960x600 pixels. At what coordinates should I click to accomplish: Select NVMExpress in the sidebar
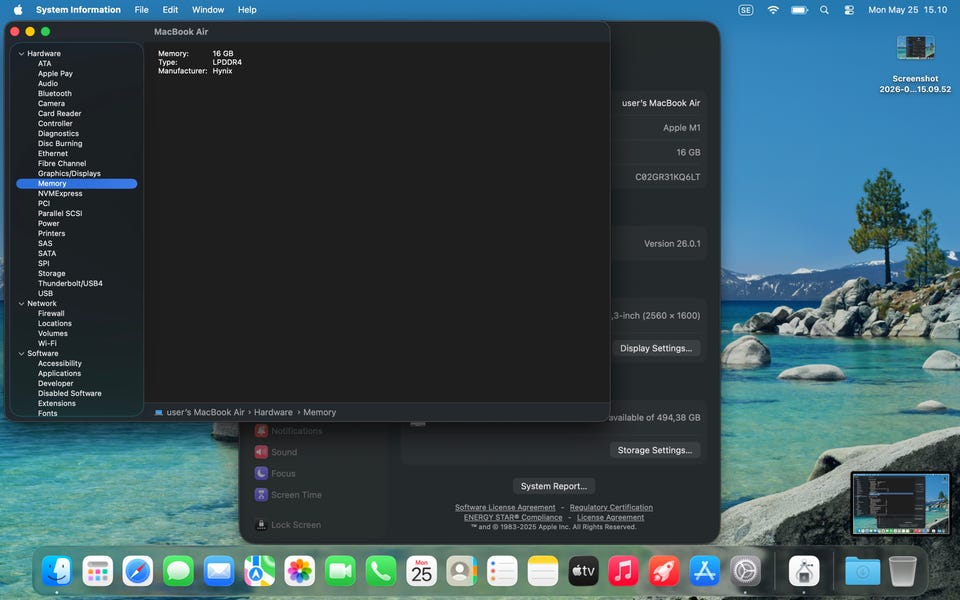[60, 193]
